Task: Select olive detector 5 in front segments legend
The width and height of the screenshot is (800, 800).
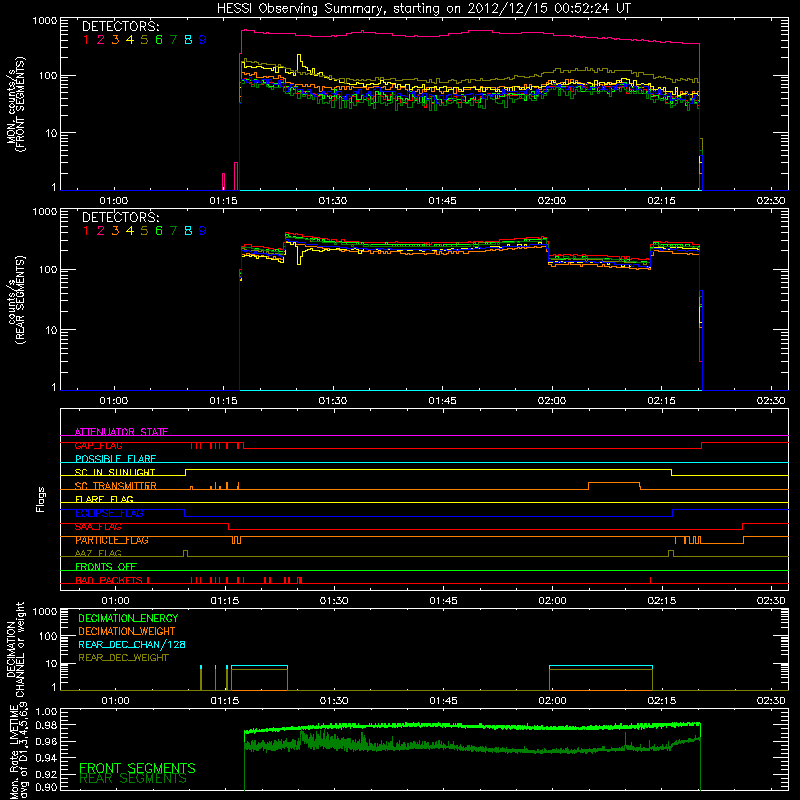Action: click(x=144, y=40)
